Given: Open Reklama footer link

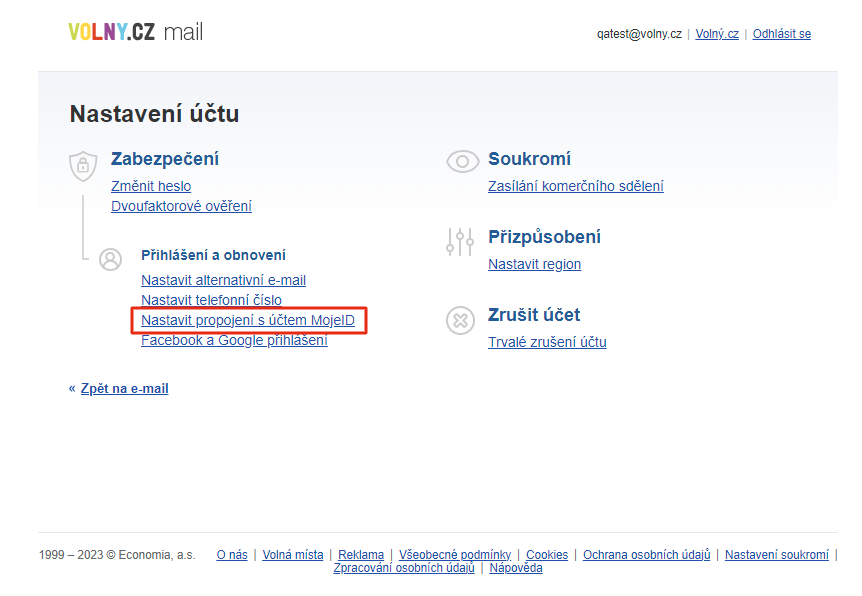Looking at the screenshot, I should (x=361, y=555).
